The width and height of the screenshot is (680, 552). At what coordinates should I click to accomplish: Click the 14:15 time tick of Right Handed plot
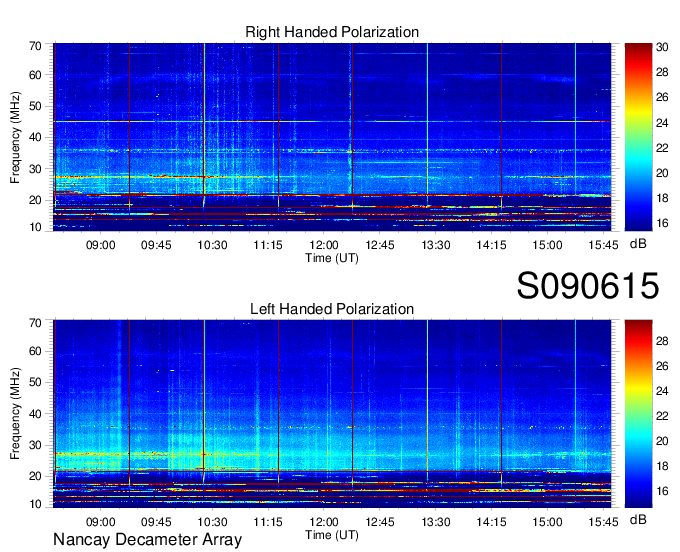click(x=491, y=245)
